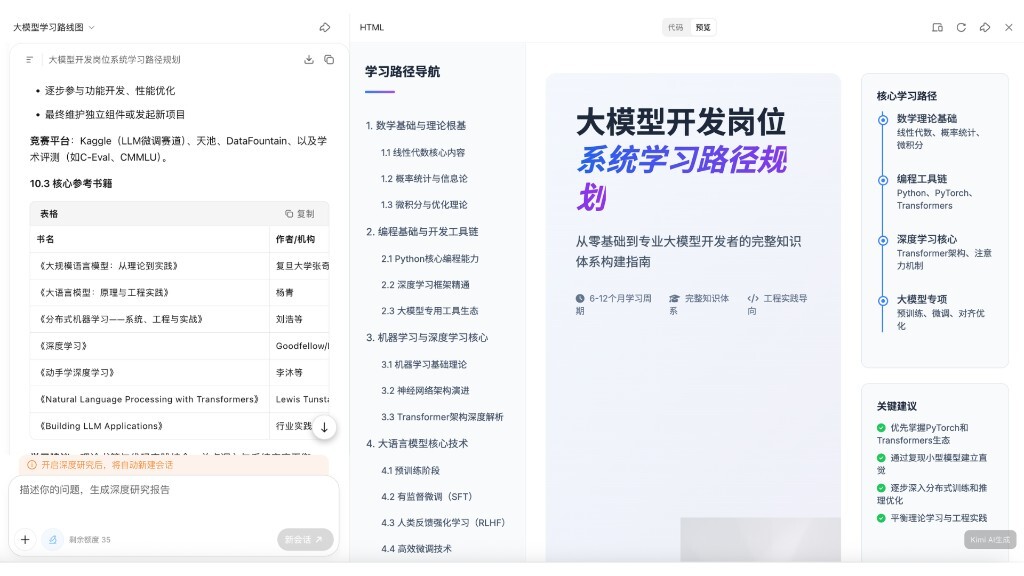
Task: Toggle the deep research mode button
Action: pyautogui.click(x=52, y=539)
